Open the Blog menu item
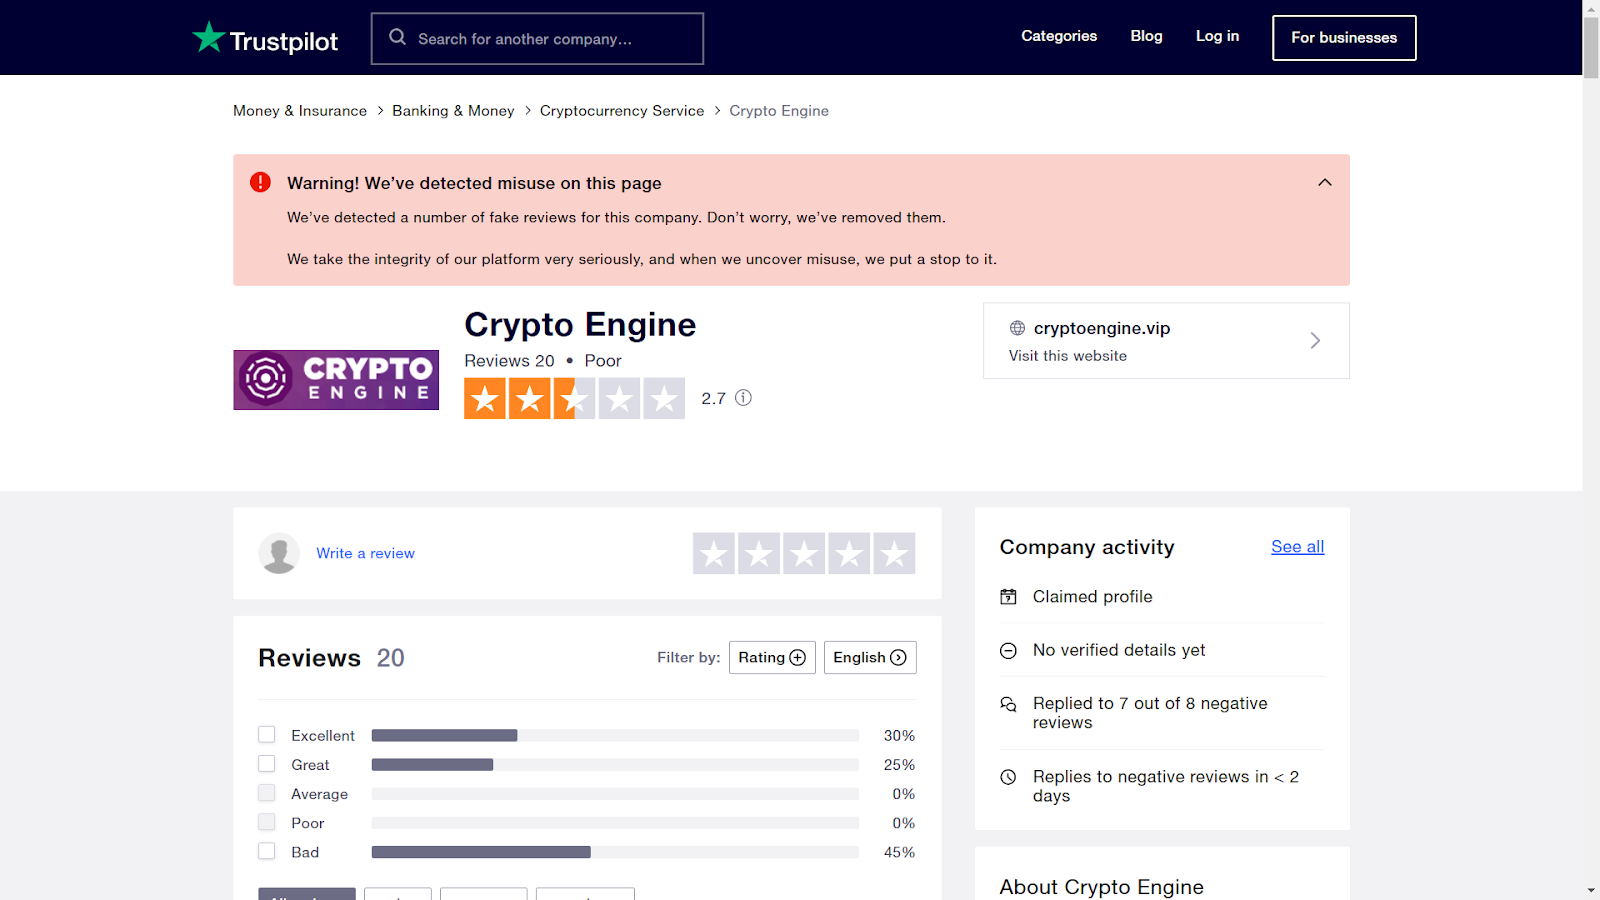Screen dimensions: 1600x900 click(1146, 36)
